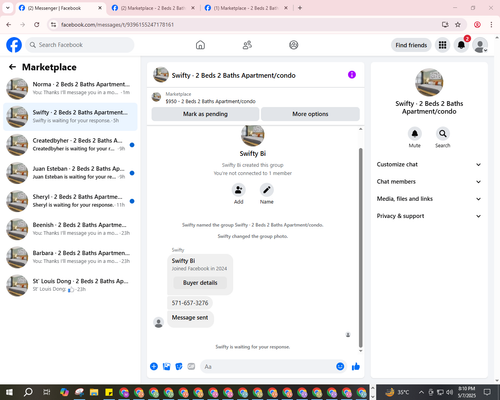Switch to third Marketplace browser tab
The width and height of the screenshot is (500, 400).
[246, 8]
